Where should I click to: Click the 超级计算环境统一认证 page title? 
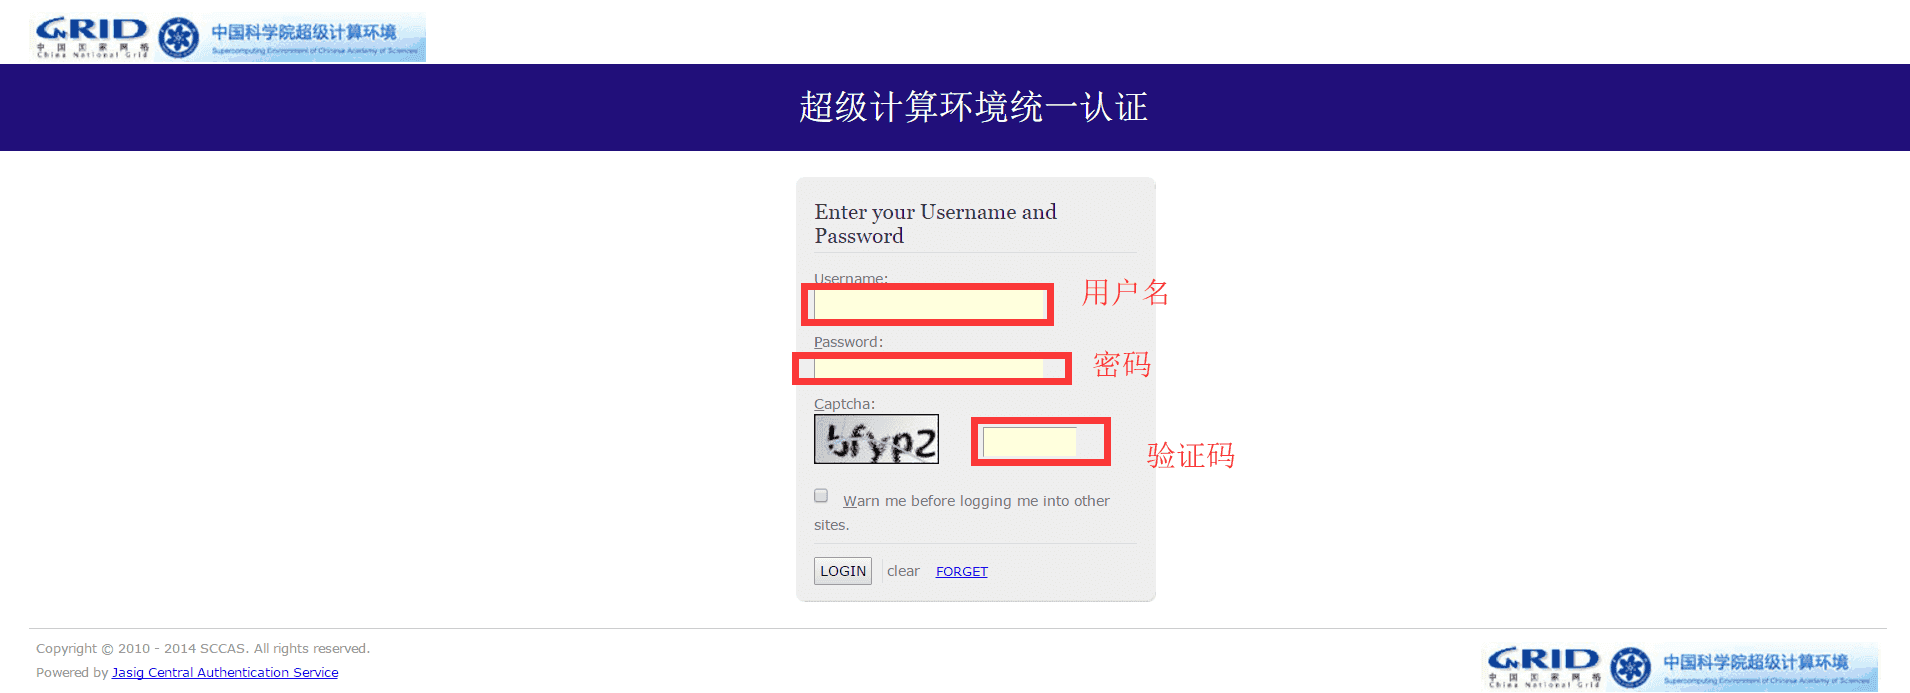(x=973, y=107)
